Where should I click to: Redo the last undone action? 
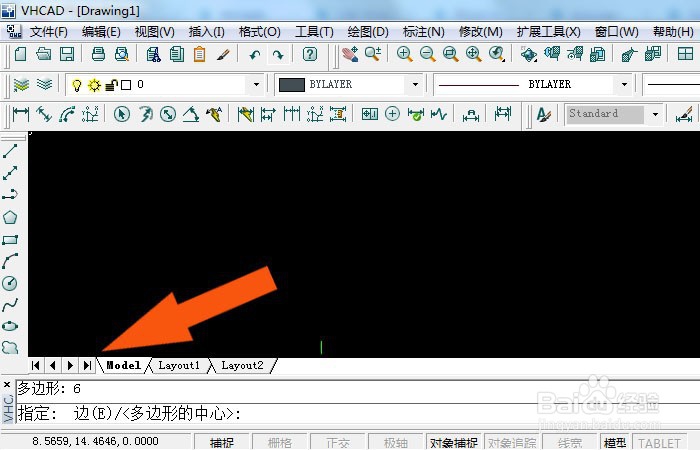tap(278, 55)
